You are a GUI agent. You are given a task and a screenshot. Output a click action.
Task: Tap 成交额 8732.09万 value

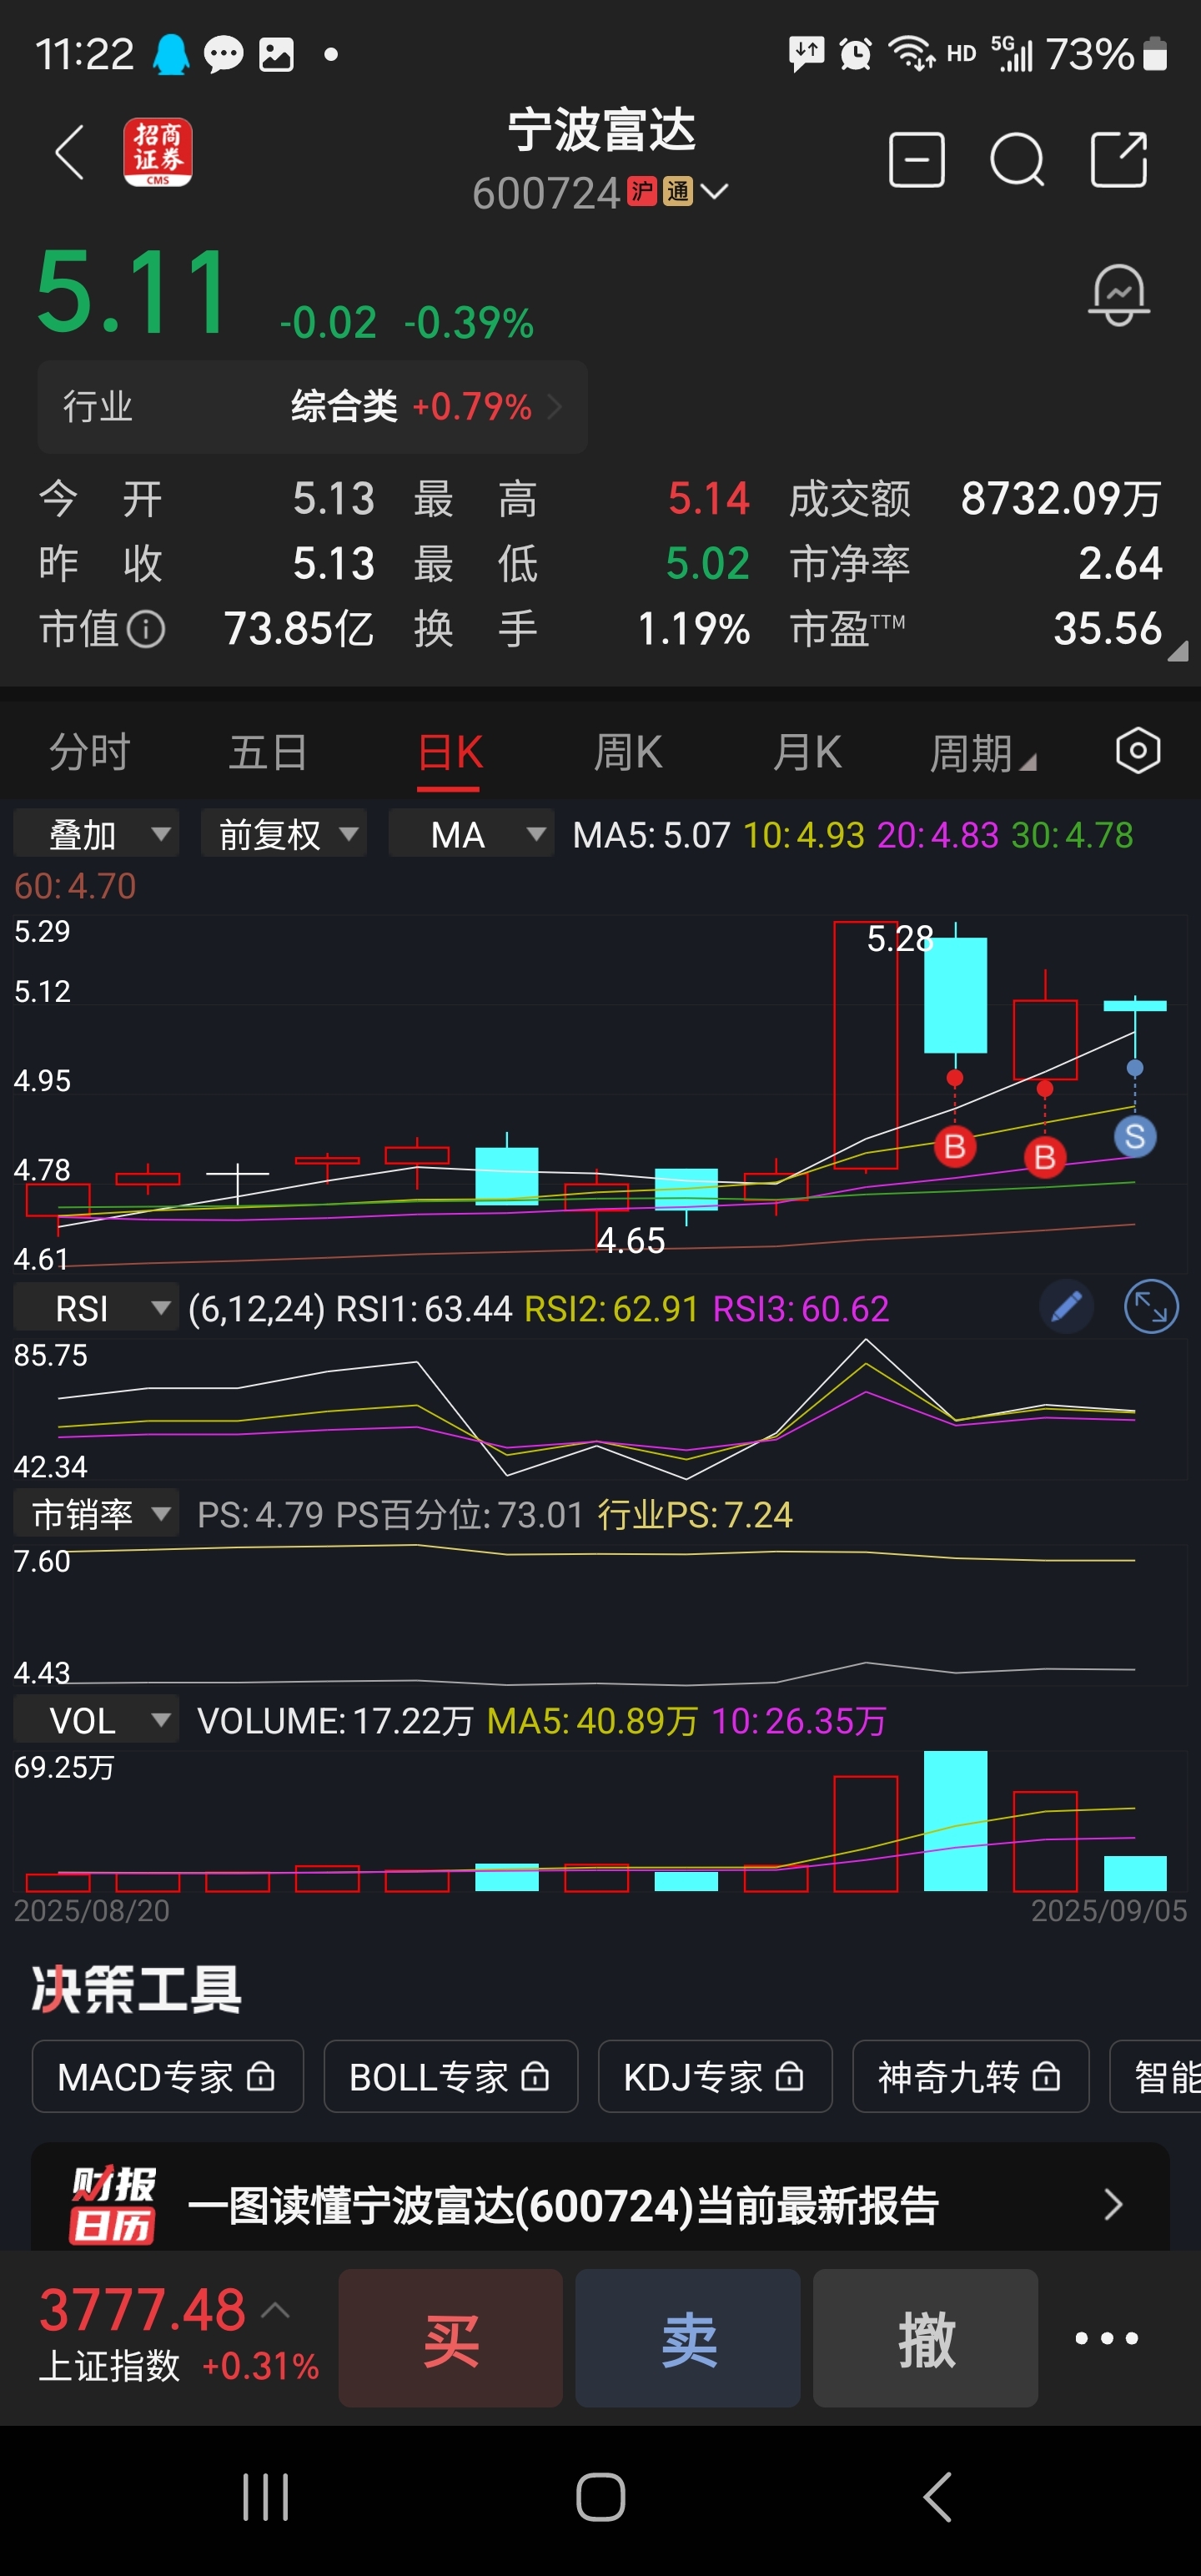click(x=1061, y=498)
